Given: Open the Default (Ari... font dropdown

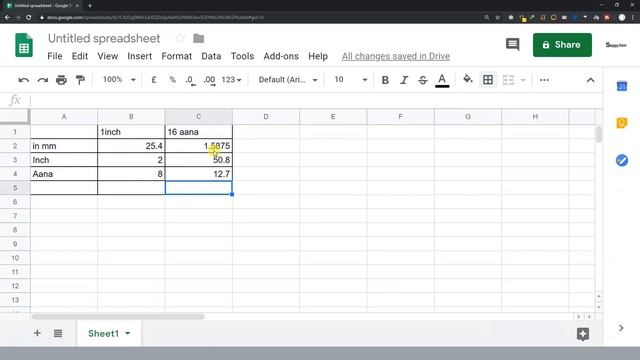Looking at the screenshot, I should (288, 80).
